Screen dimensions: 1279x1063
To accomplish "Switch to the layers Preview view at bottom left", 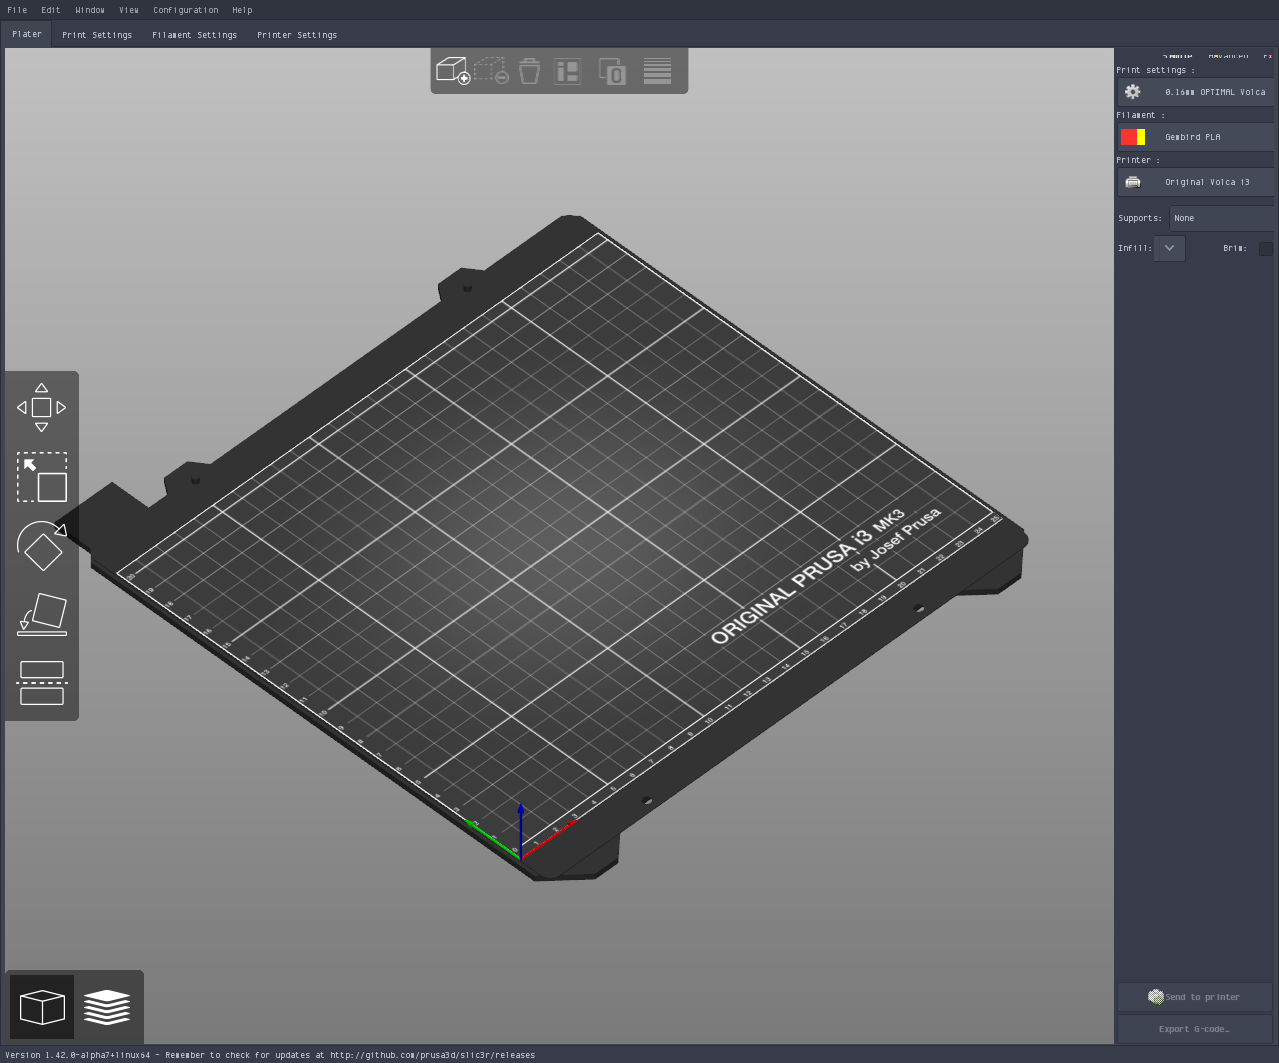I will coord(106,1006).
